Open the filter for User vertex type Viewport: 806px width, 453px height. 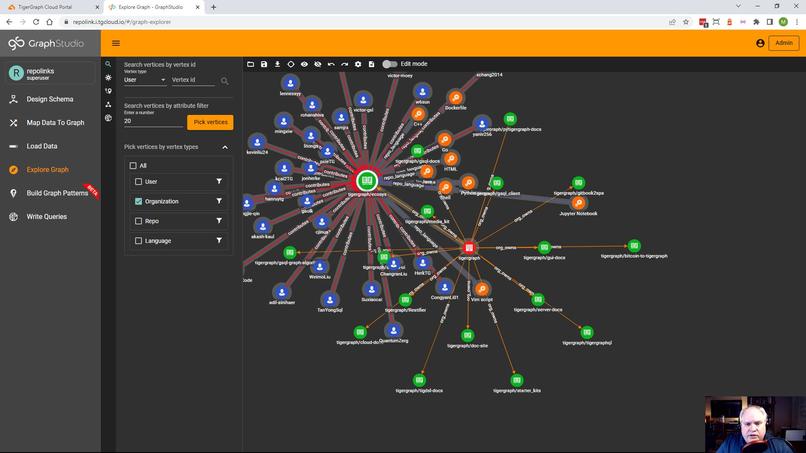219,182
